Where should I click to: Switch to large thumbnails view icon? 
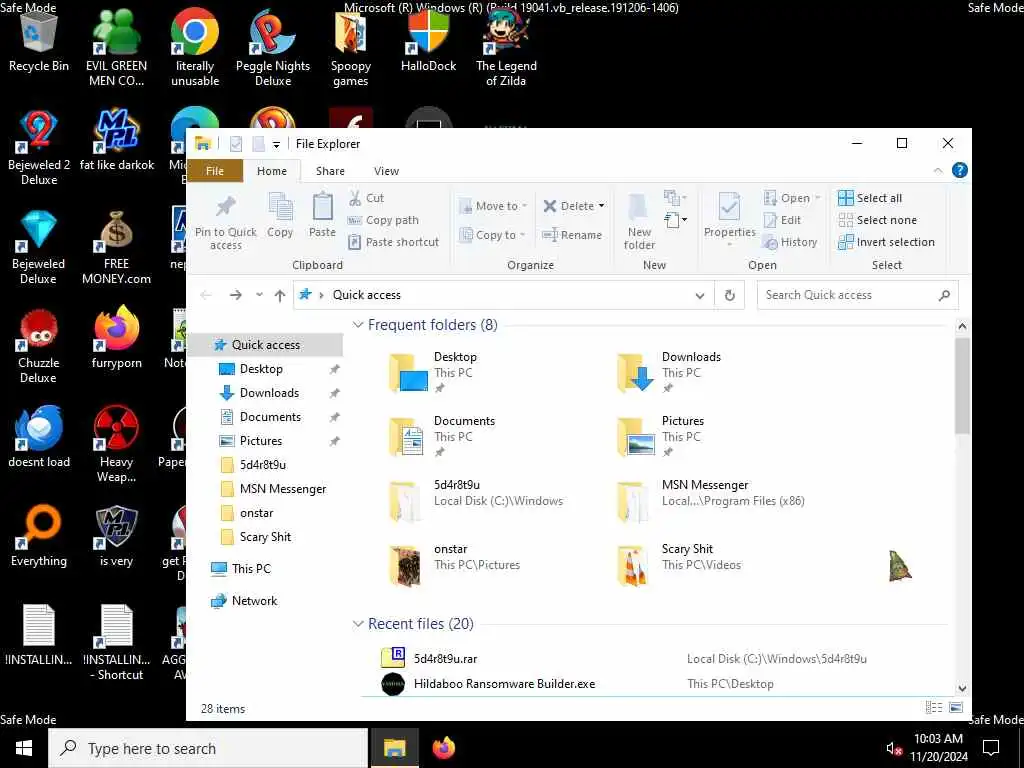(x=956, y=708)
